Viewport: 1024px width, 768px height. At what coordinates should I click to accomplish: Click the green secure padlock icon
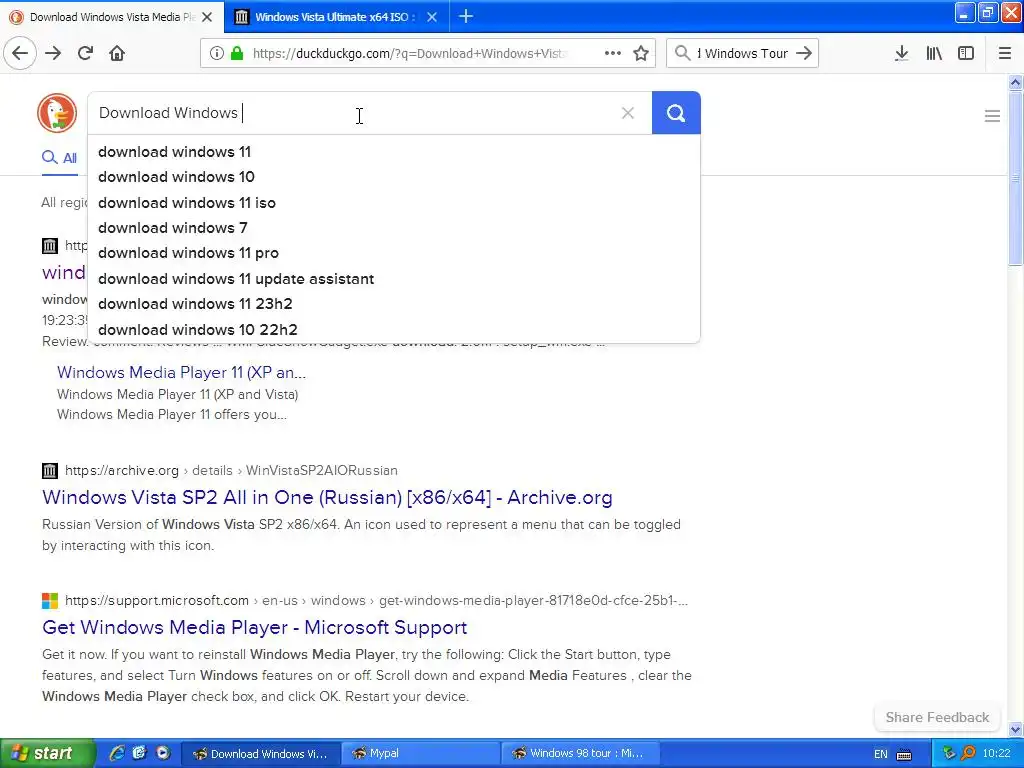coord(237,53)
